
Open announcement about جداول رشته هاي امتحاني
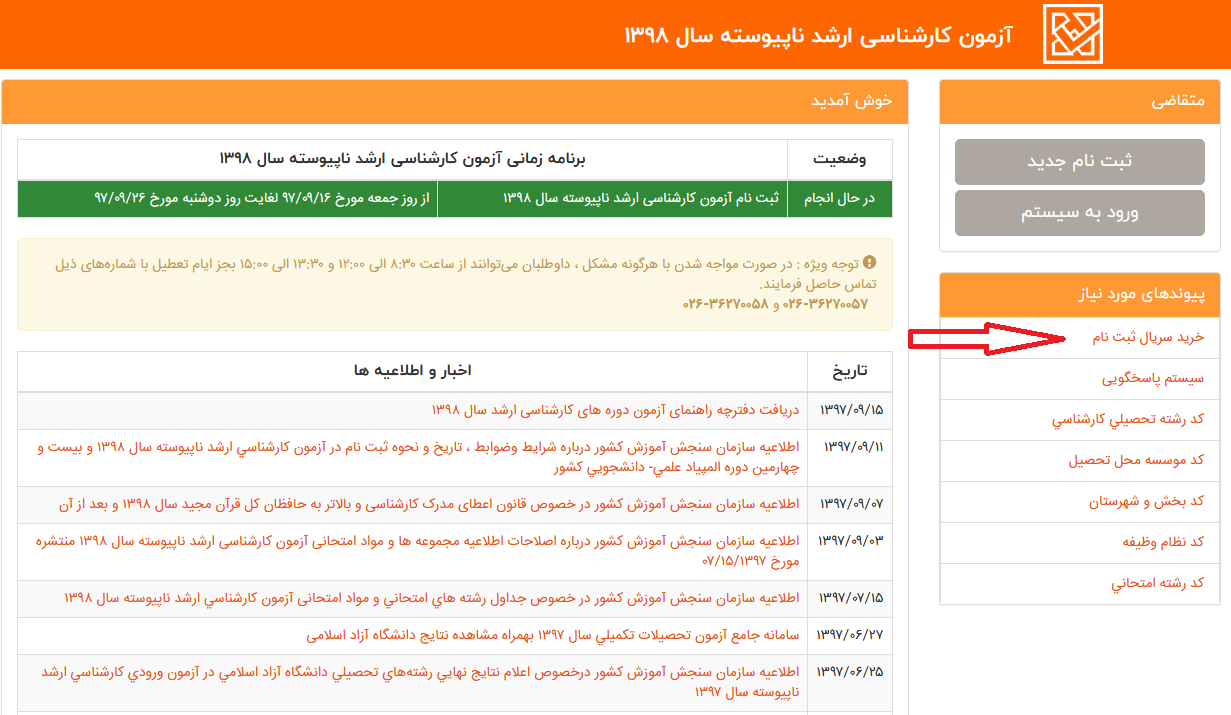(x=432, y=599)
